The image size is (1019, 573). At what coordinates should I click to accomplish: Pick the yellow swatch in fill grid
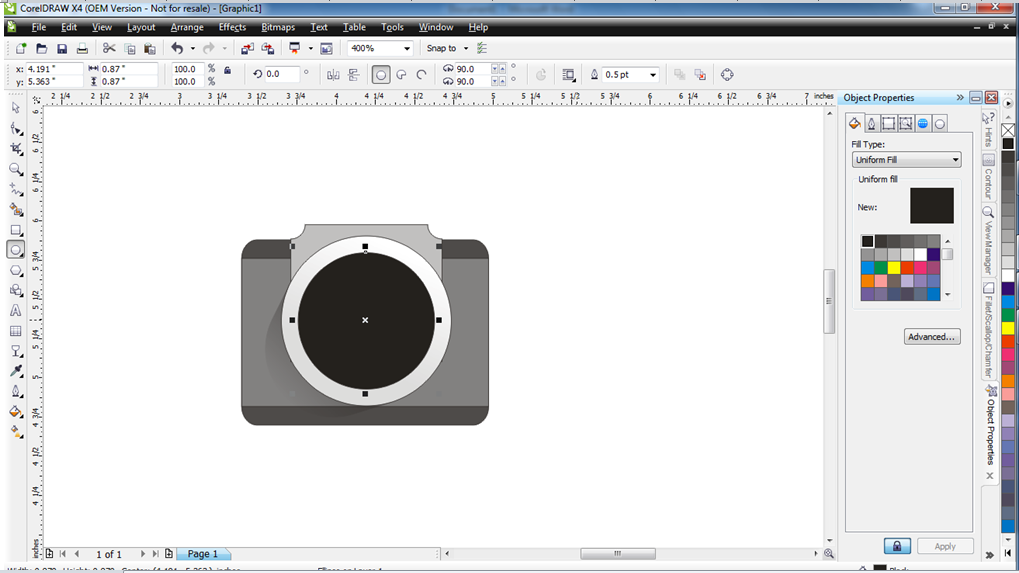tap(894, 267)
